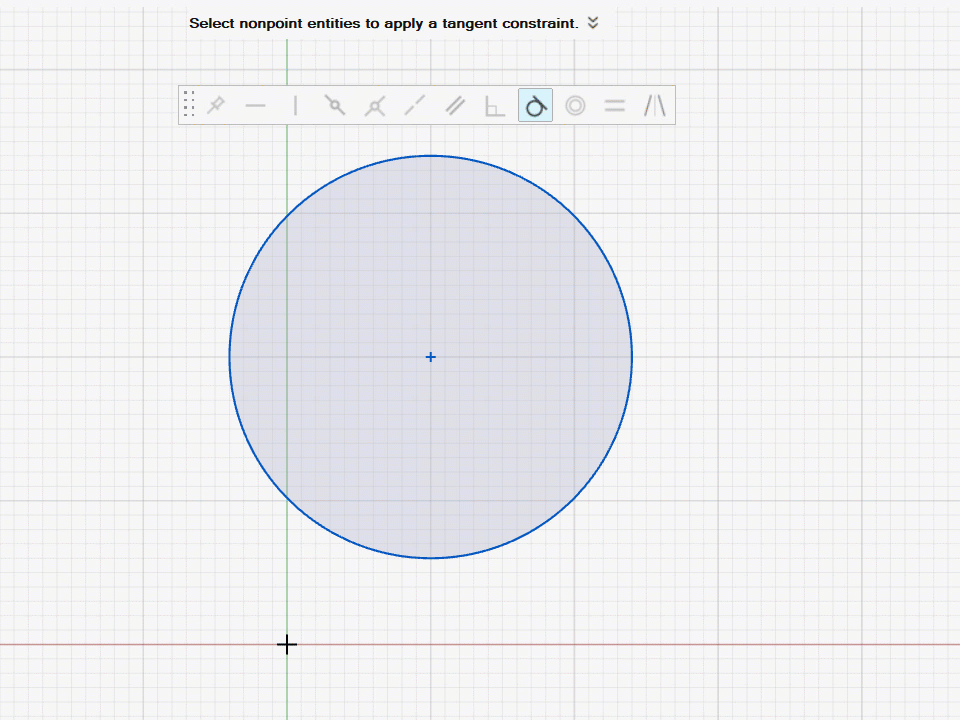Select the blue circle's edge
Screen dimensions: 960x720
pyautogui.click(x=631, y=357)
